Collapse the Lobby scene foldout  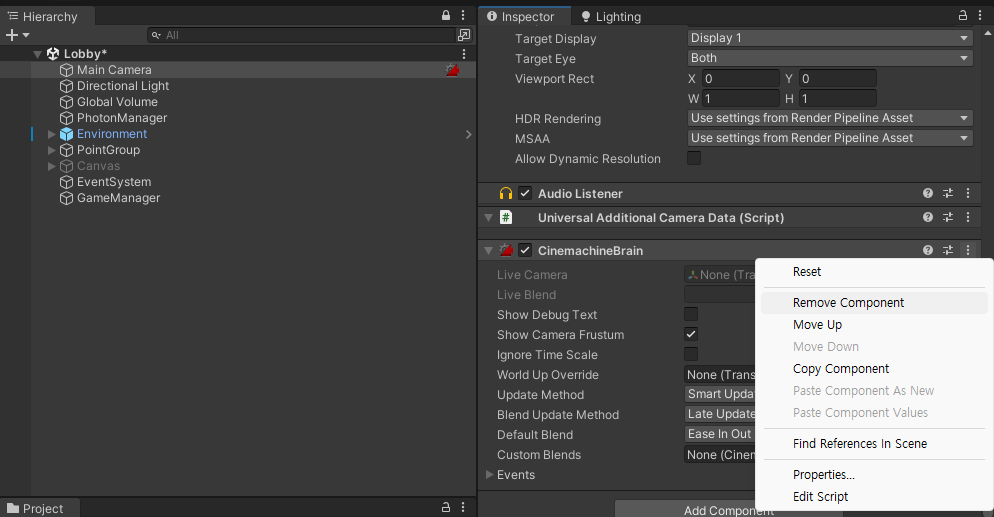37,54
